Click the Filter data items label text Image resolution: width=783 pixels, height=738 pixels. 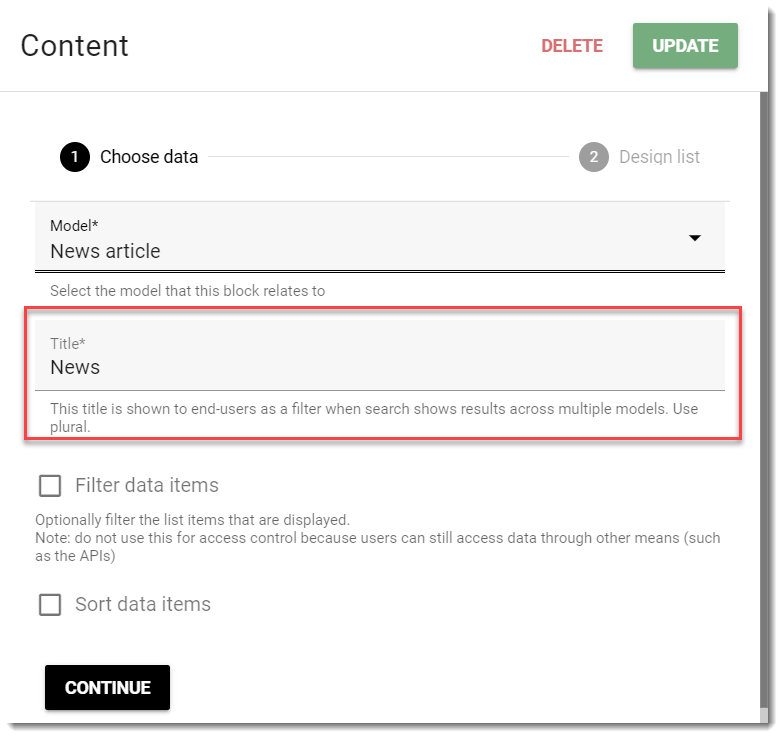147,486
